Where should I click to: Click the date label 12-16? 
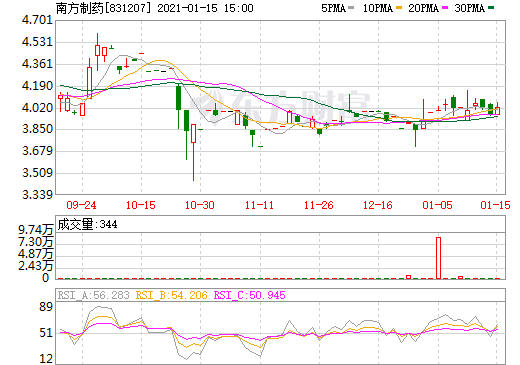click(x=378, y=205)
